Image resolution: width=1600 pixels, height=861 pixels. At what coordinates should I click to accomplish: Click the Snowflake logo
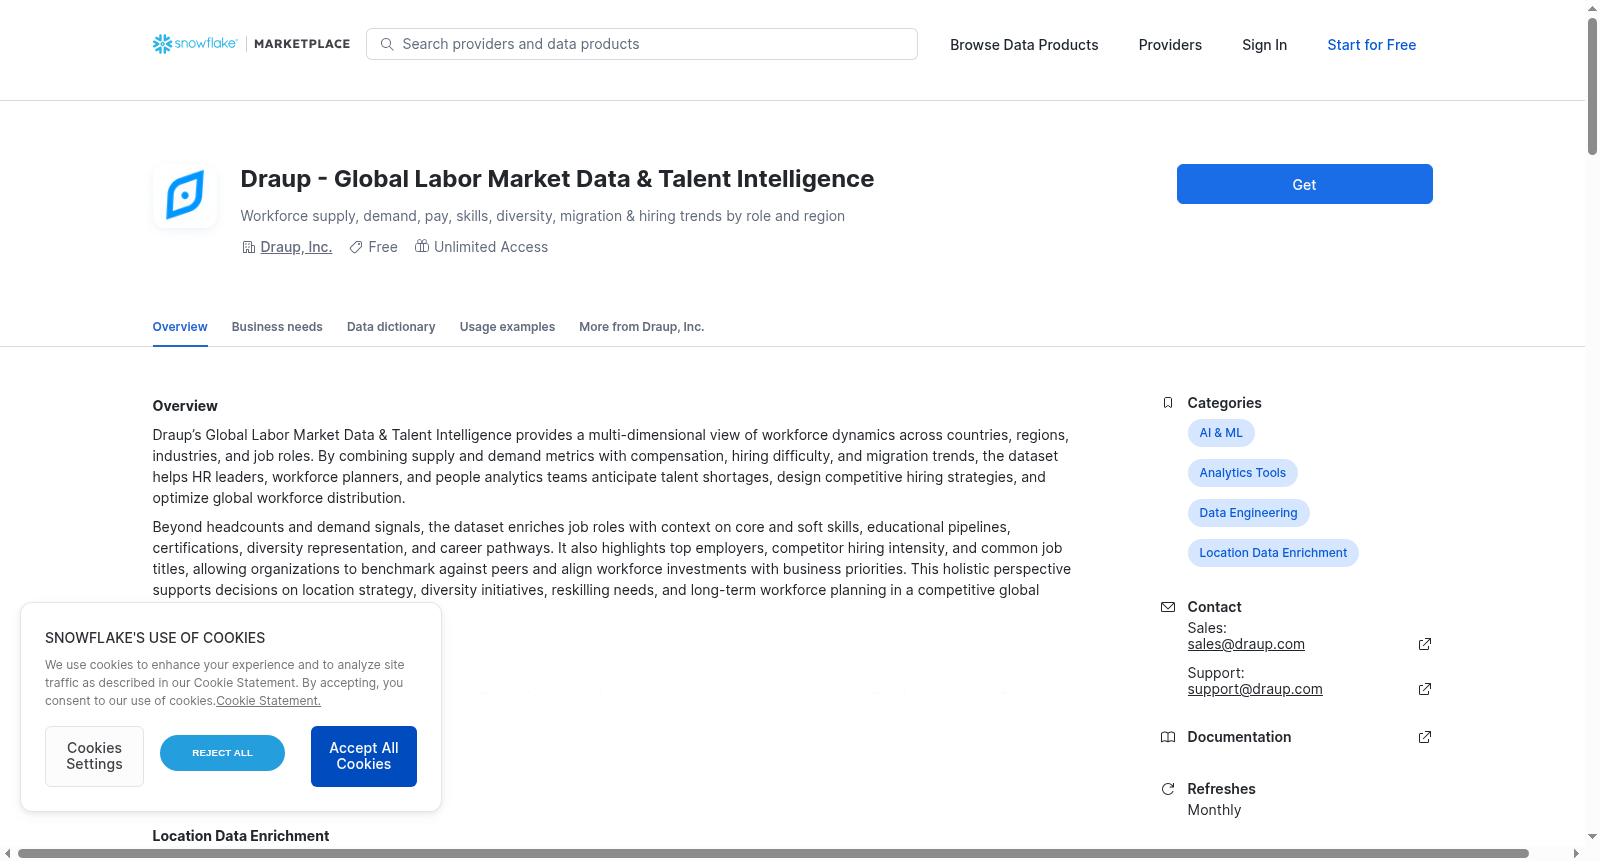[195, 44]
